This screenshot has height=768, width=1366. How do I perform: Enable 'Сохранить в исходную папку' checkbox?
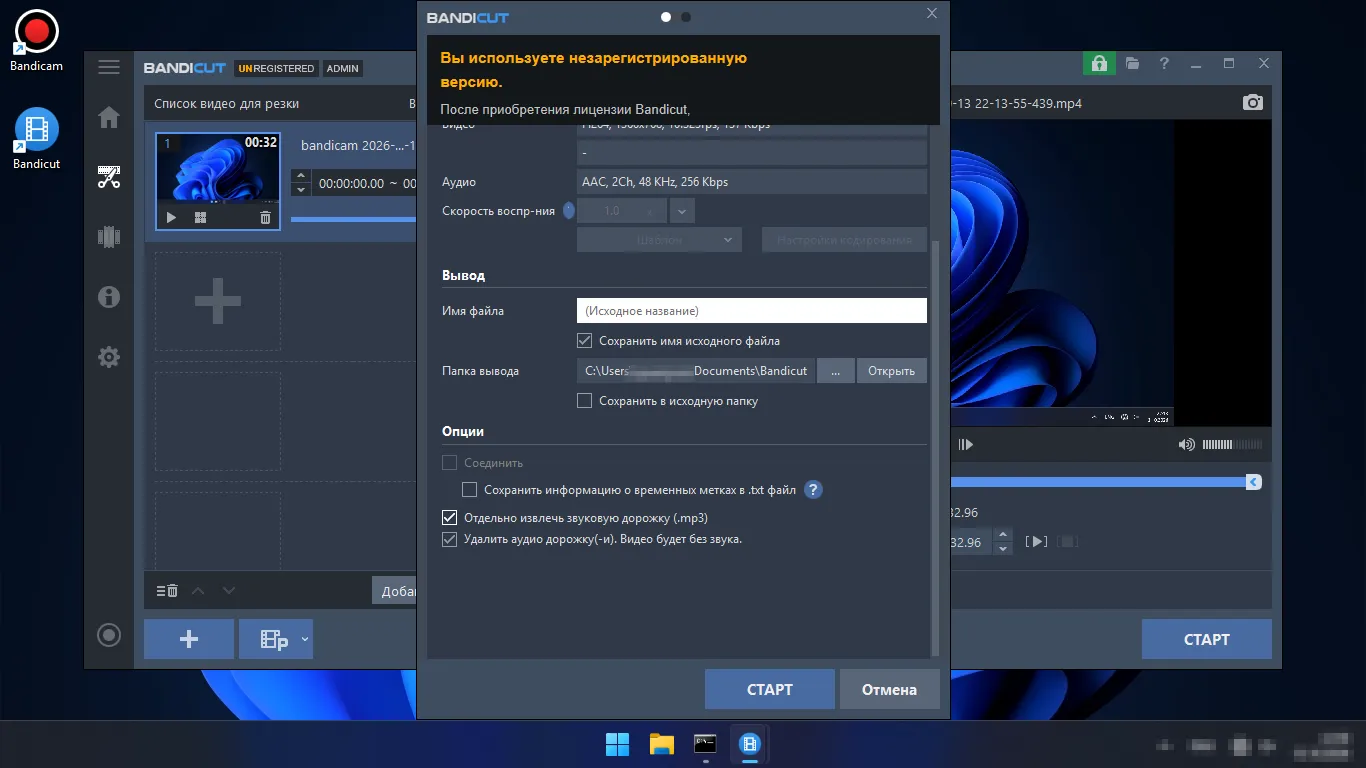(x=585, y=401)
